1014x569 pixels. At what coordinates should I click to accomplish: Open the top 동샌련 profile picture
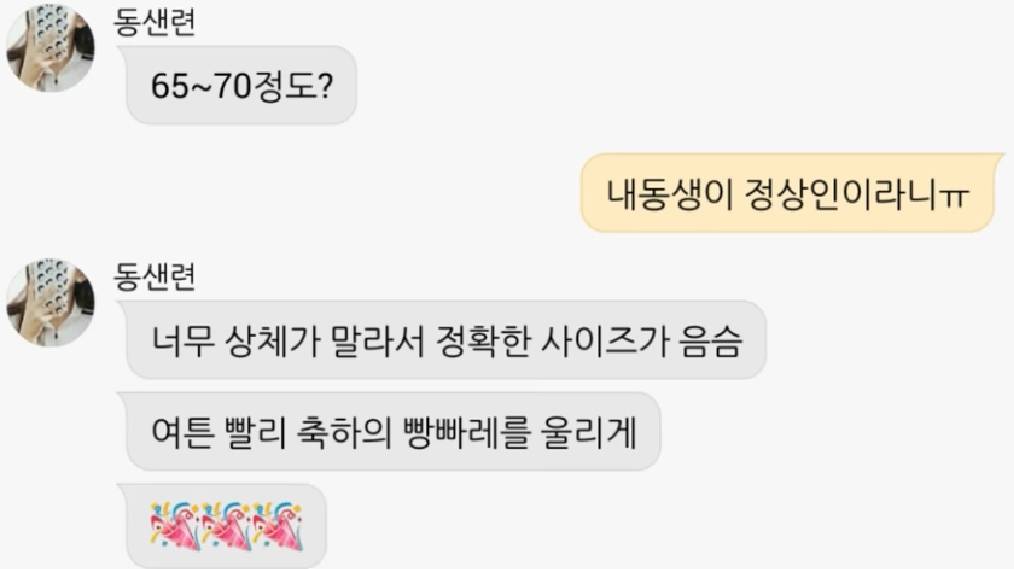click(50, 48)
